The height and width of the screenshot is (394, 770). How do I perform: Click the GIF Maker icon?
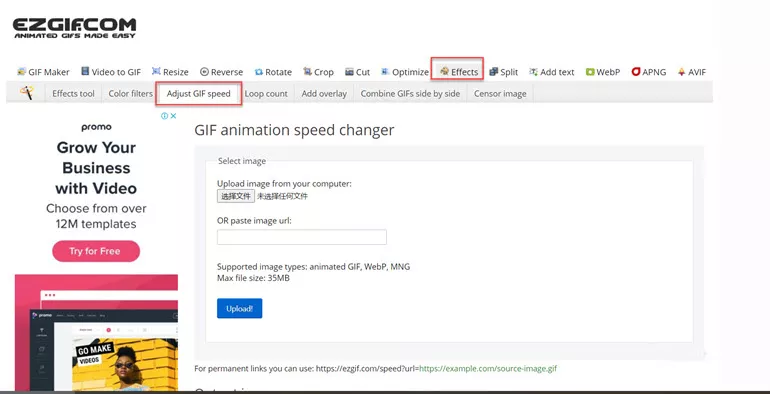(x=21, y=72)
